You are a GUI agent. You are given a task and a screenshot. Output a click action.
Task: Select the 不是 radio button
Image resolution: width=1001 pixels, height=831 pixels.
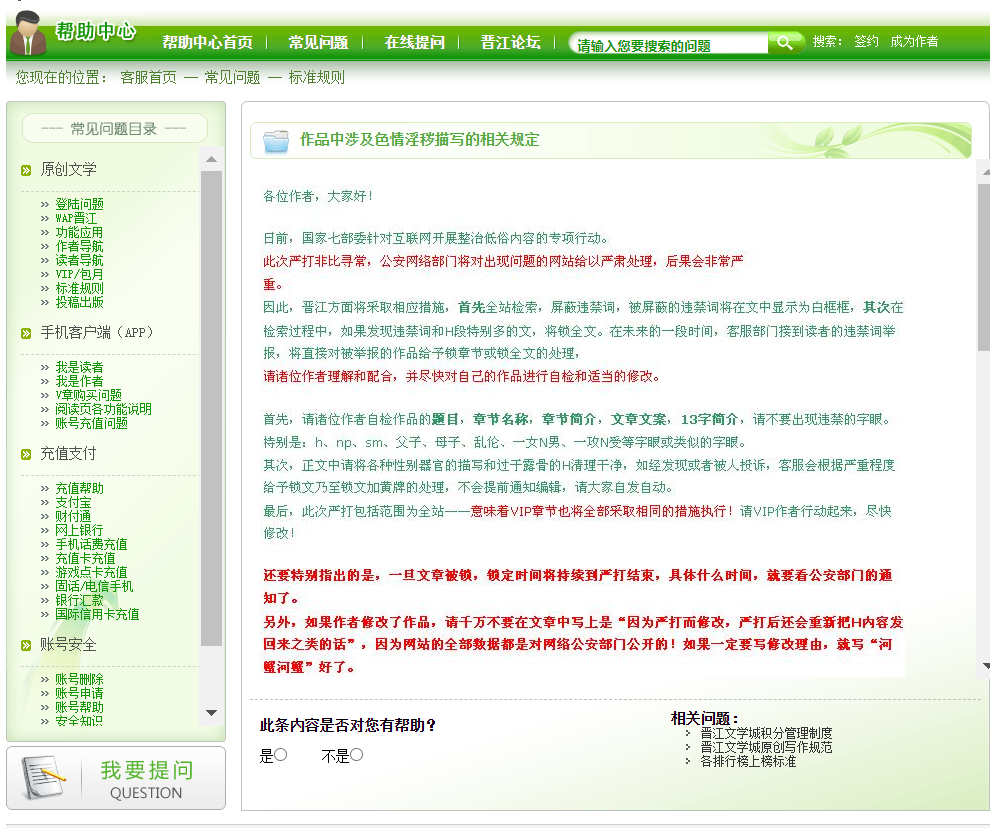point(356,755)
